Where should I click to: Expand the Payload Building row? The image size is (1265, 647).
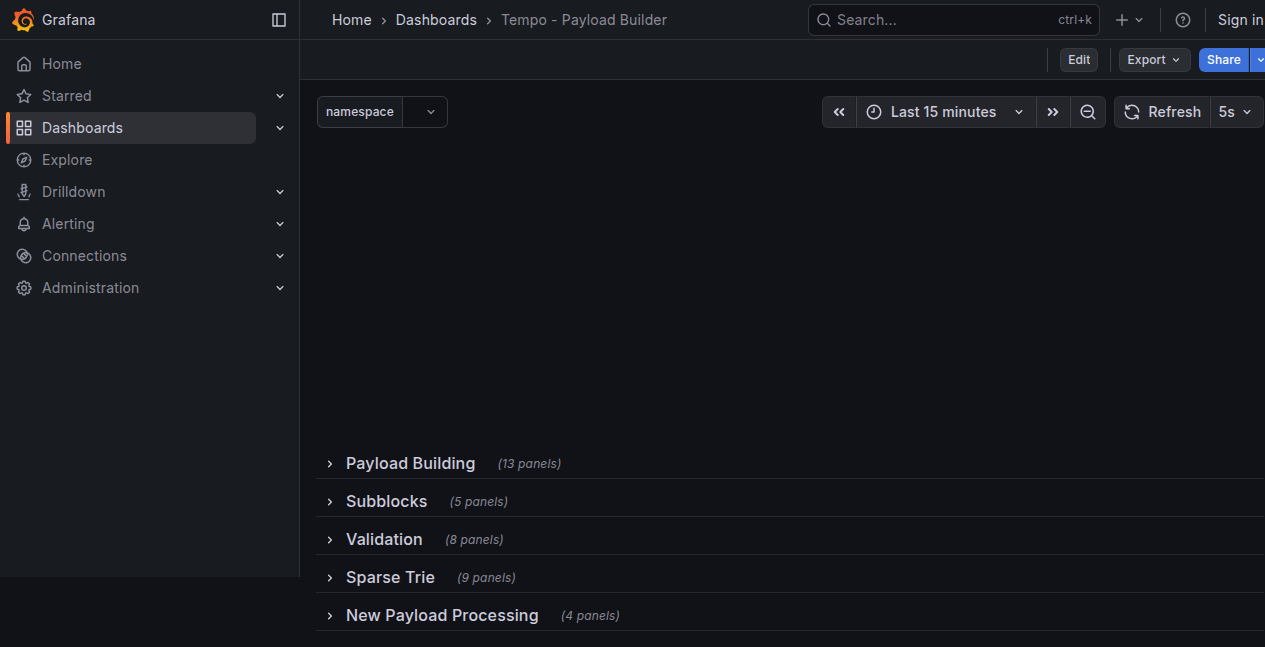[330, 464]
